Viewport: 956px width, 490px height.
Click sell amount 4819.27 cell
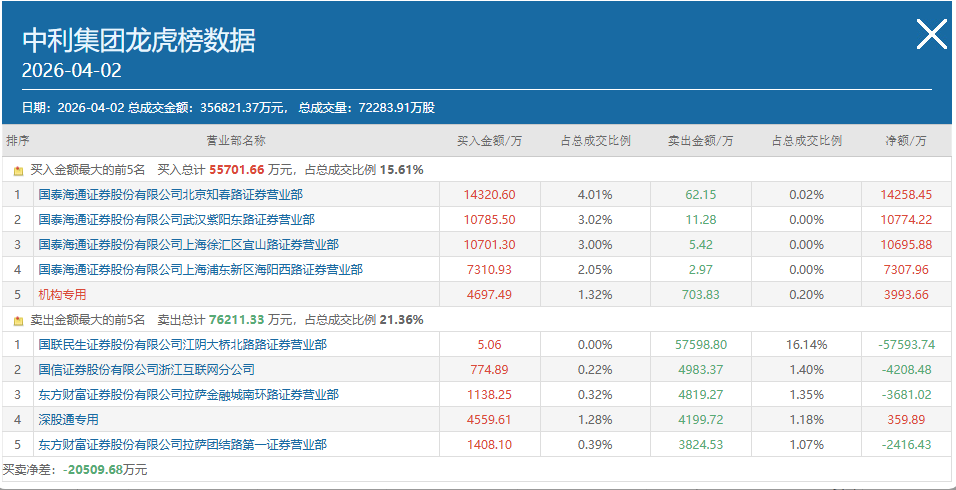(x=701, y=395)
